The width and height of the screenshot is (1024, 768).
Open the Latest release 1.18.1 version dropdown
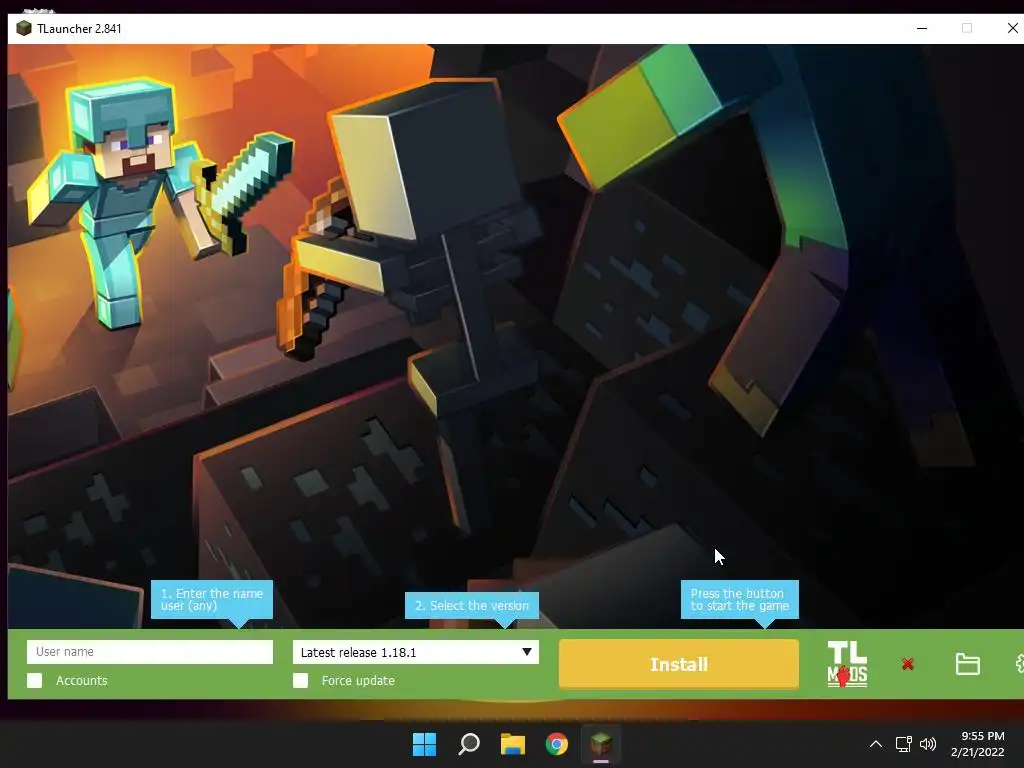416,652
